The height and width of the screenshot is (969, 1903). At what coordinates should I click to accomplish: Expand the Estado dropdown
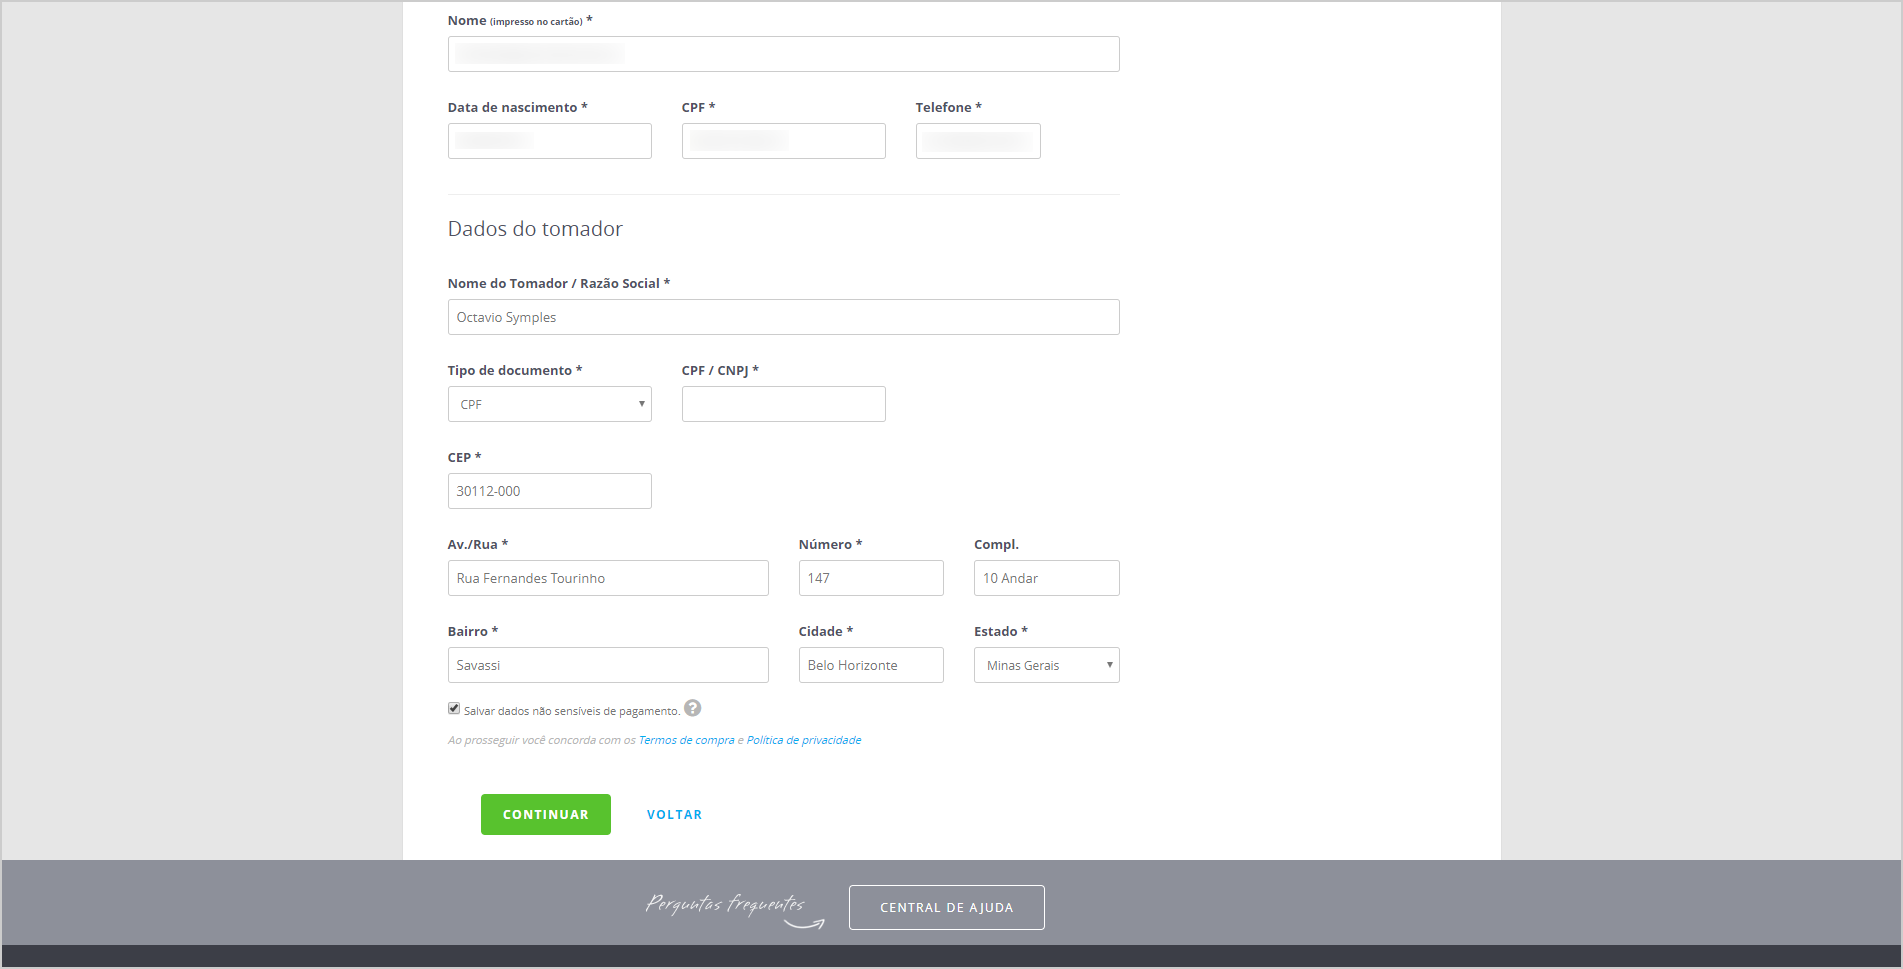1046,665
